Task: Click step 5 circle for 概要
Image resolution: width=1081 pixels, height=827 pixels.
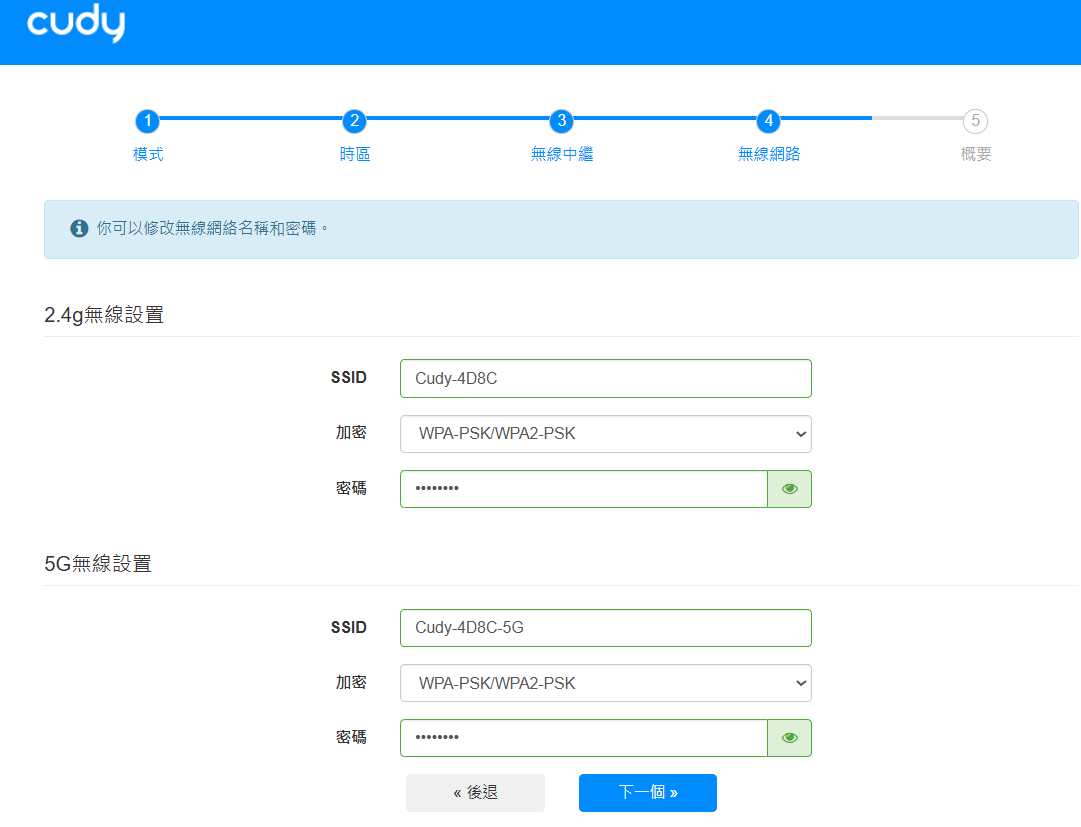Action: coord(975,121)
